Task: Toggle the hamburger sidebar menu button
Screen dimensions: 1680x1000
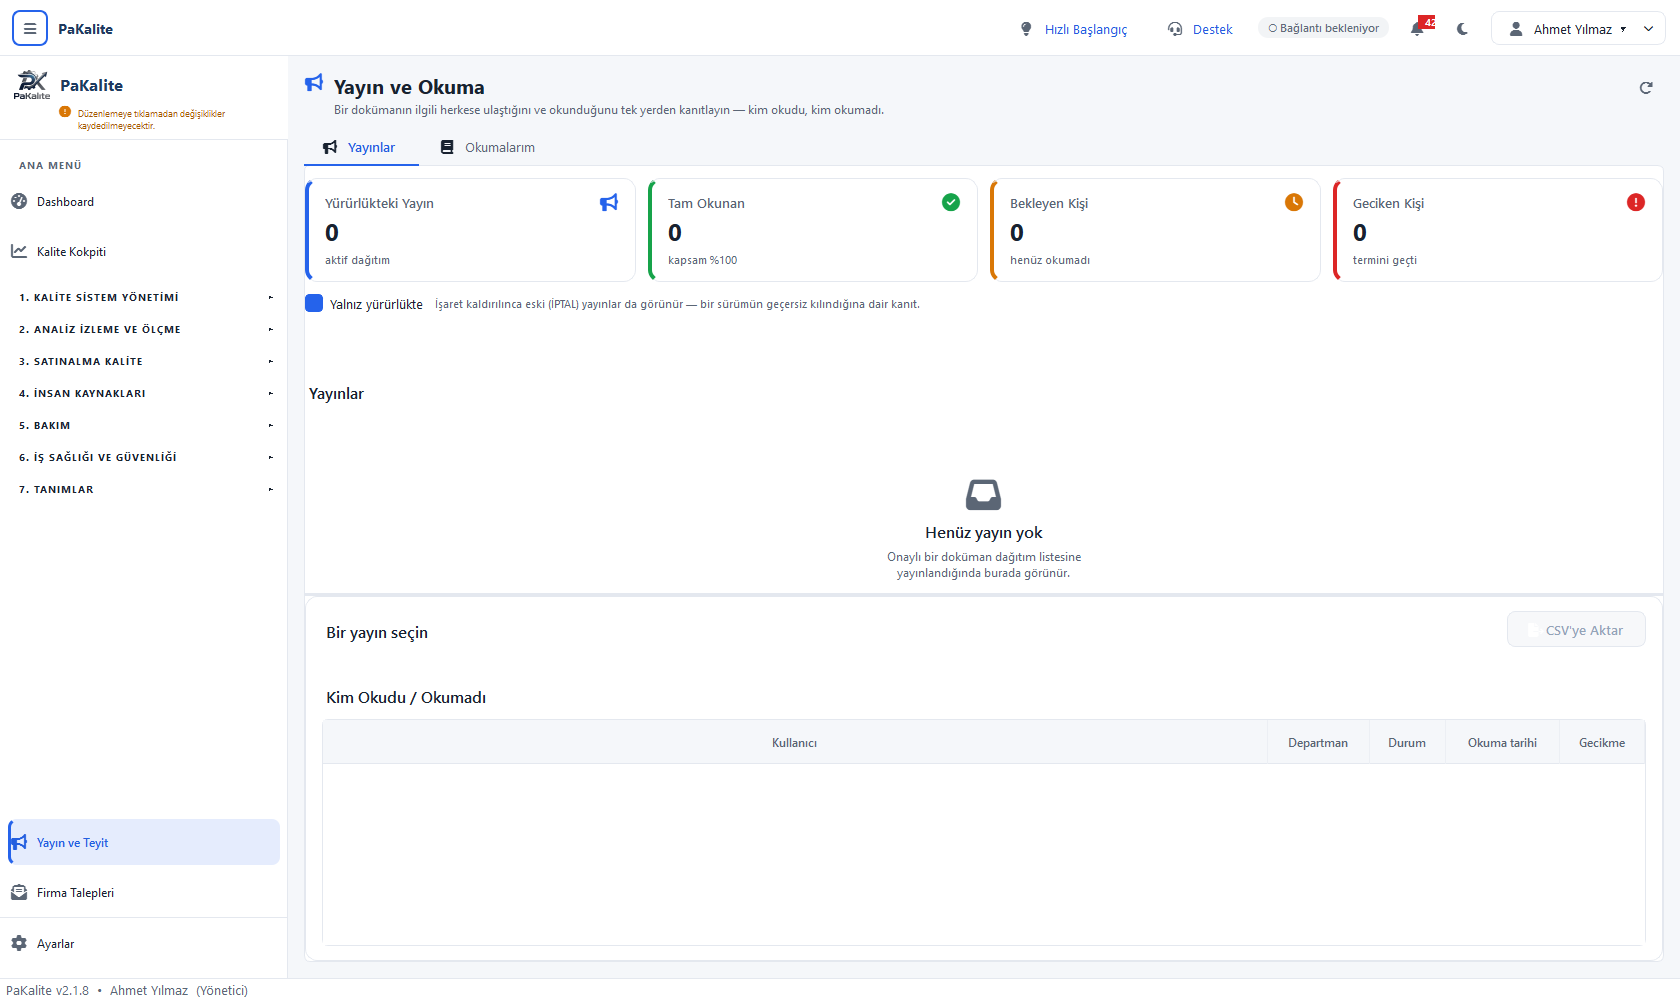Action: 30,29
